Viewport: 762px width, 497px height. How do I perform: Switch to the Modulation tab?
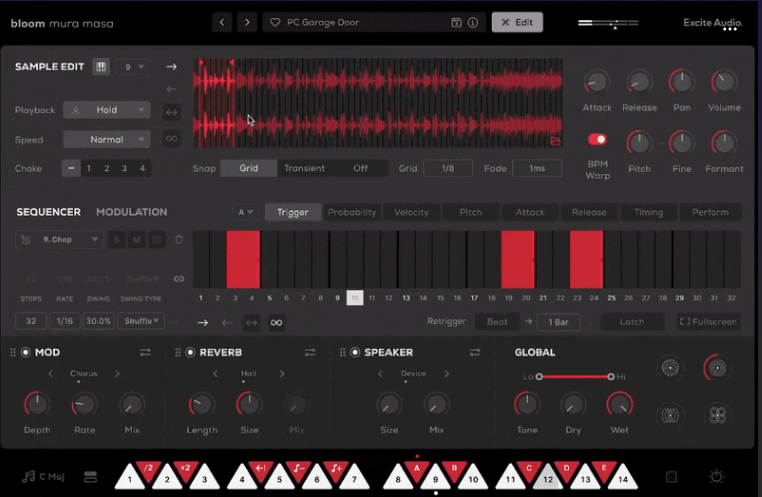(x=131, y=212)
